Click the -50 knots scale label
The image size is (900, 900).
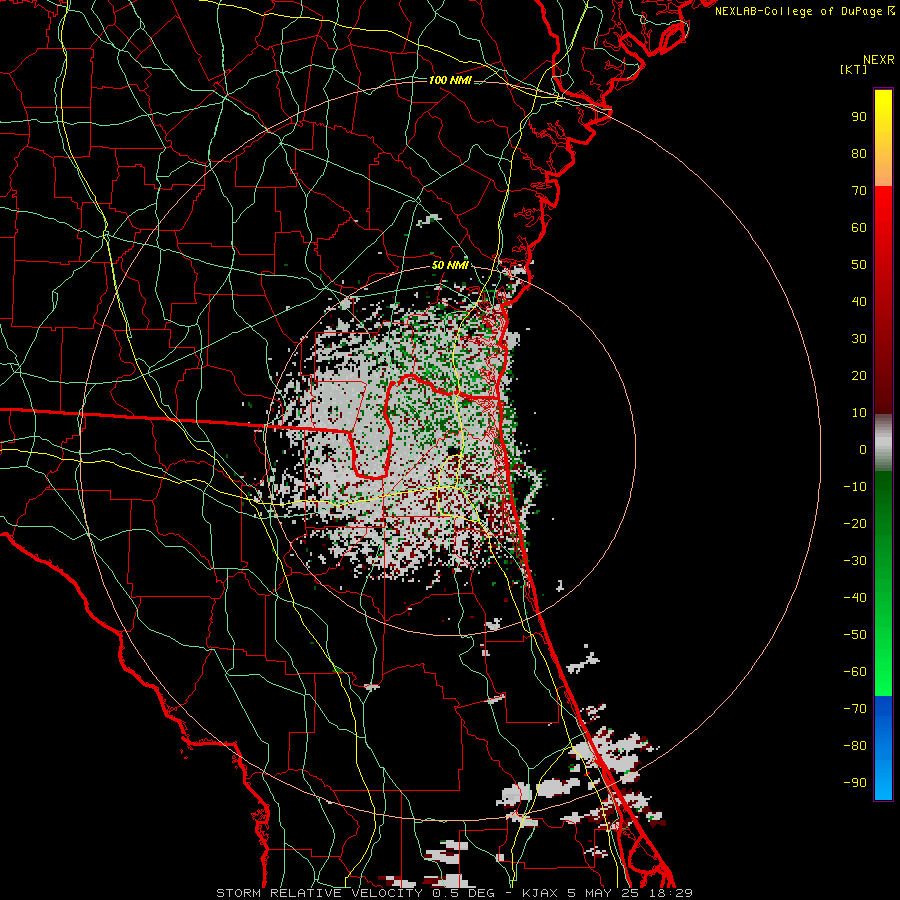point(855,634)
